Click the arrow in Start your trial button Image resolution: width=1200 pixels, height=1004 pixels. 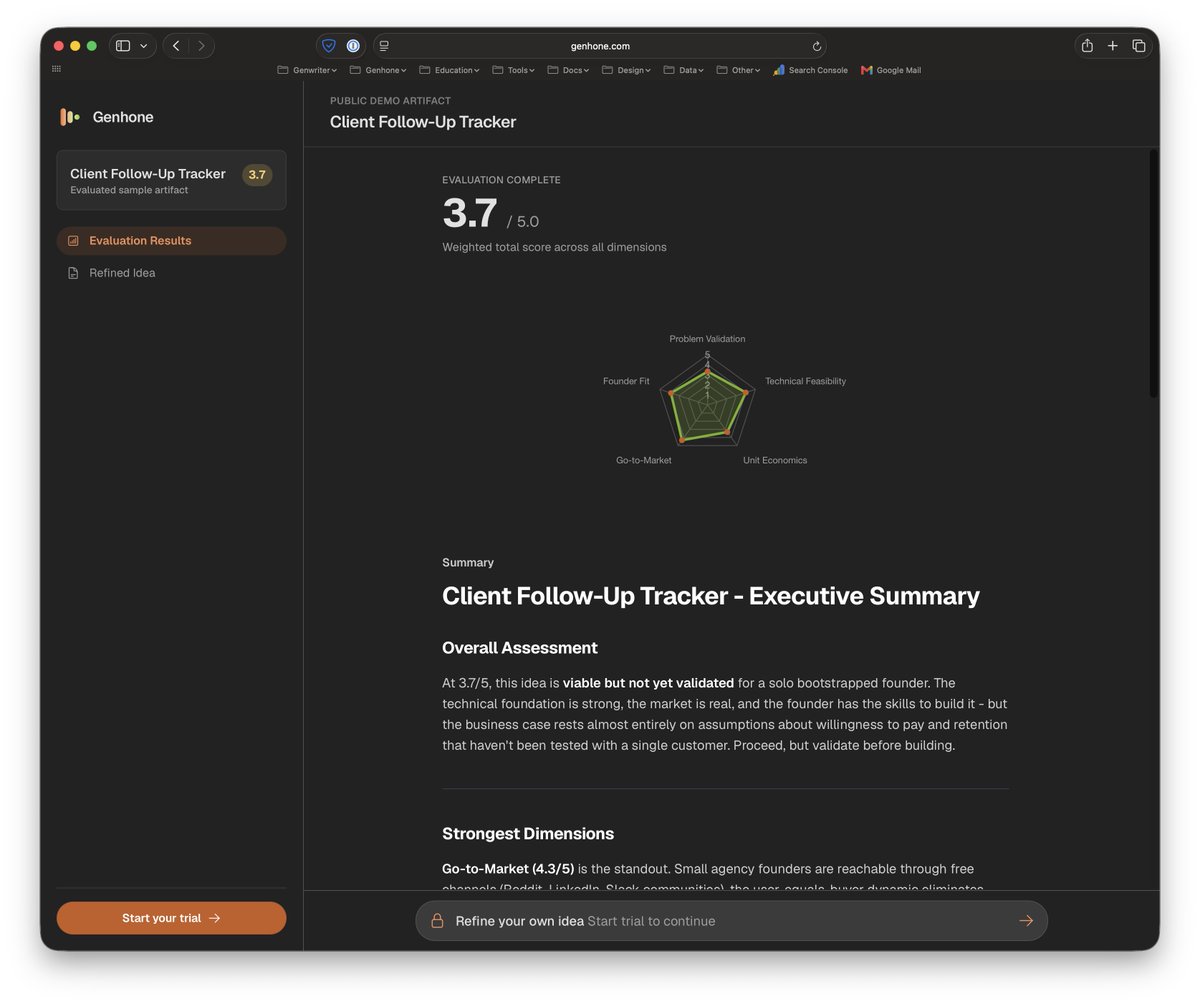click(x=214, y=918)
